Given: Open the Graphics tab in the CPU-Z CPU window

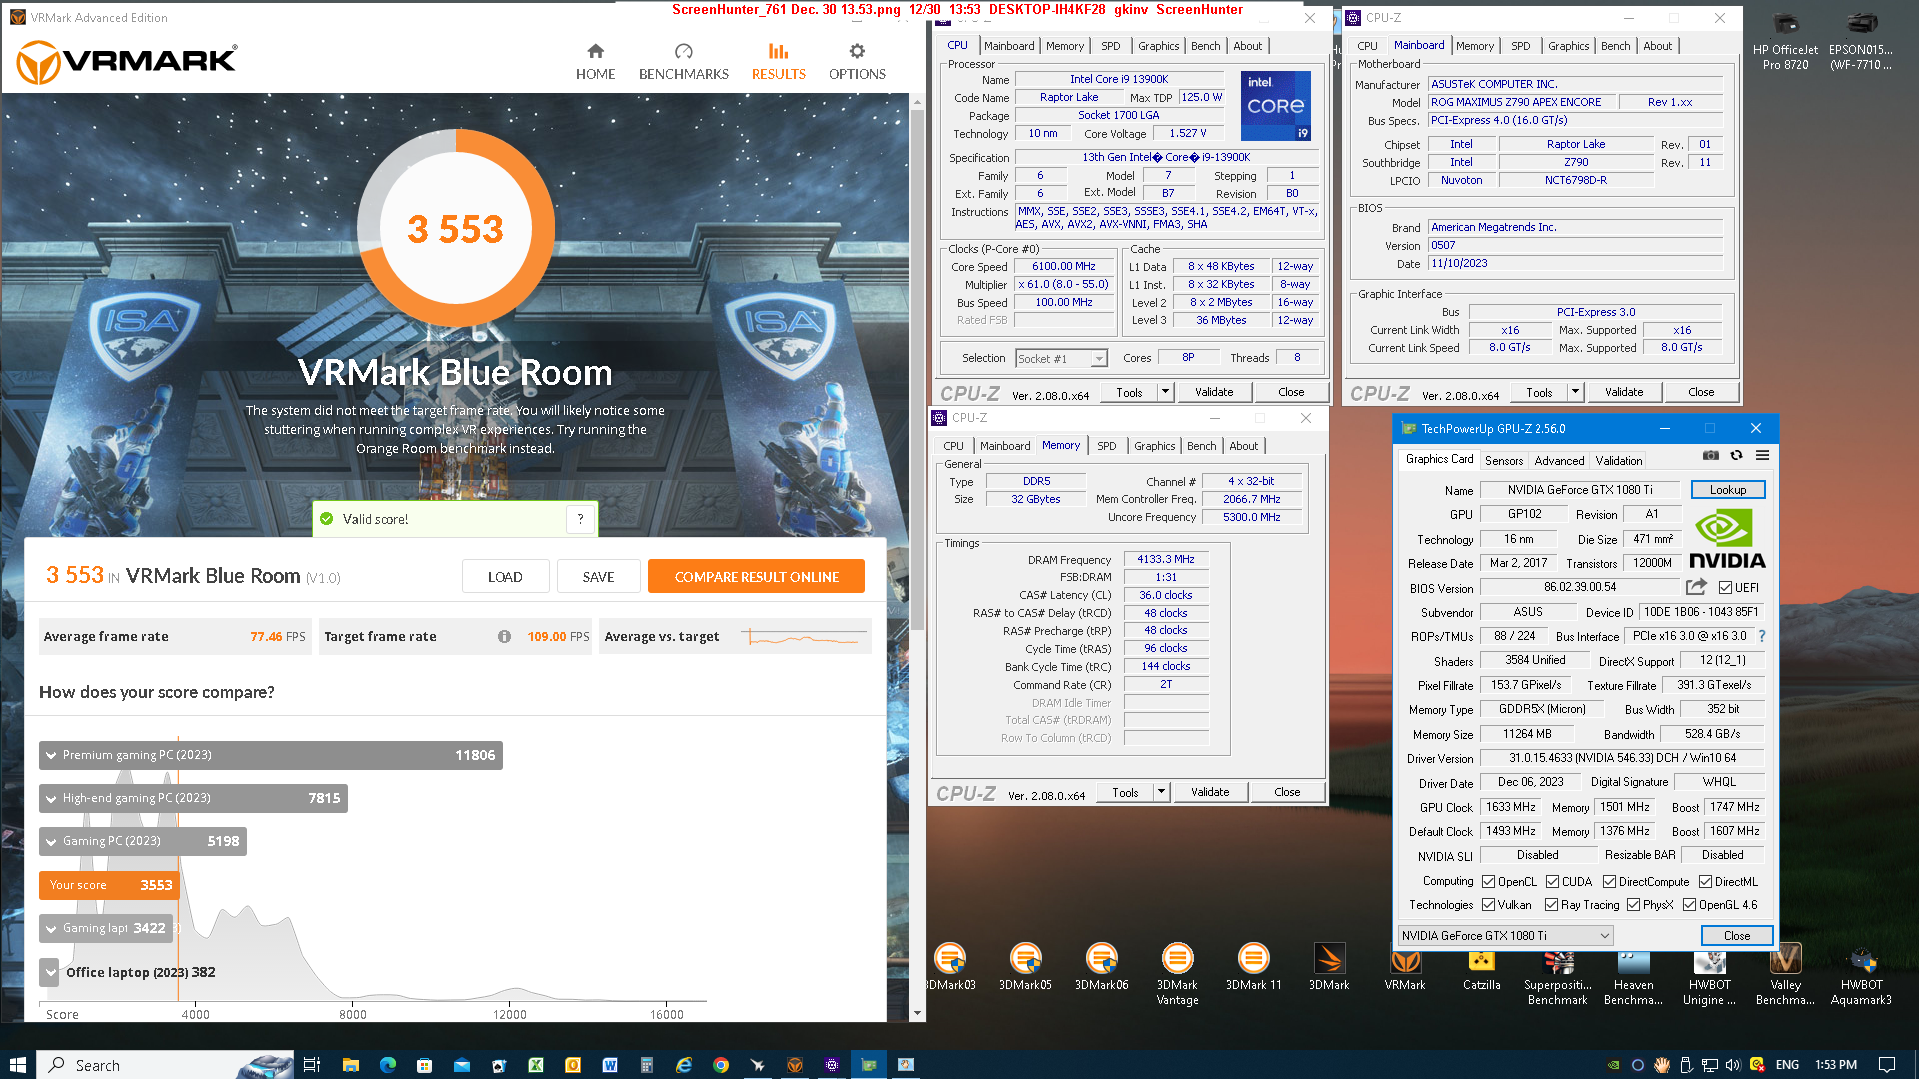Looking at the screenshot, I should (x=1158, y=46).
